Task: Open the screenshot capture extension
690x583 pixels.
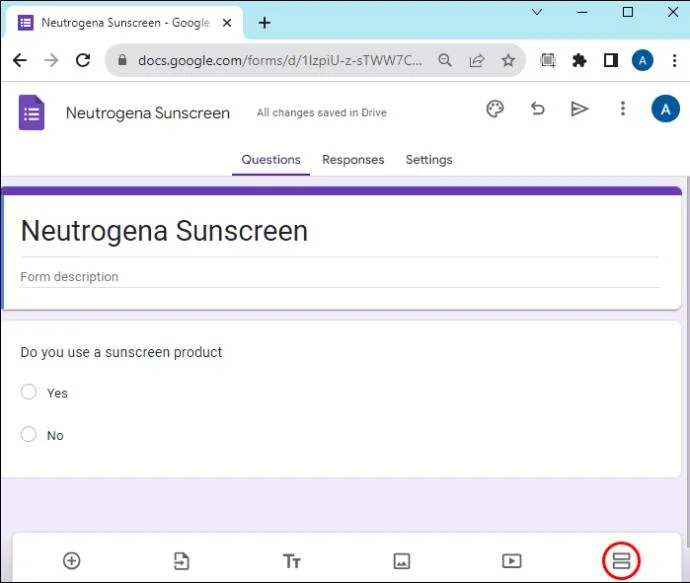Action: coord(547,60)
